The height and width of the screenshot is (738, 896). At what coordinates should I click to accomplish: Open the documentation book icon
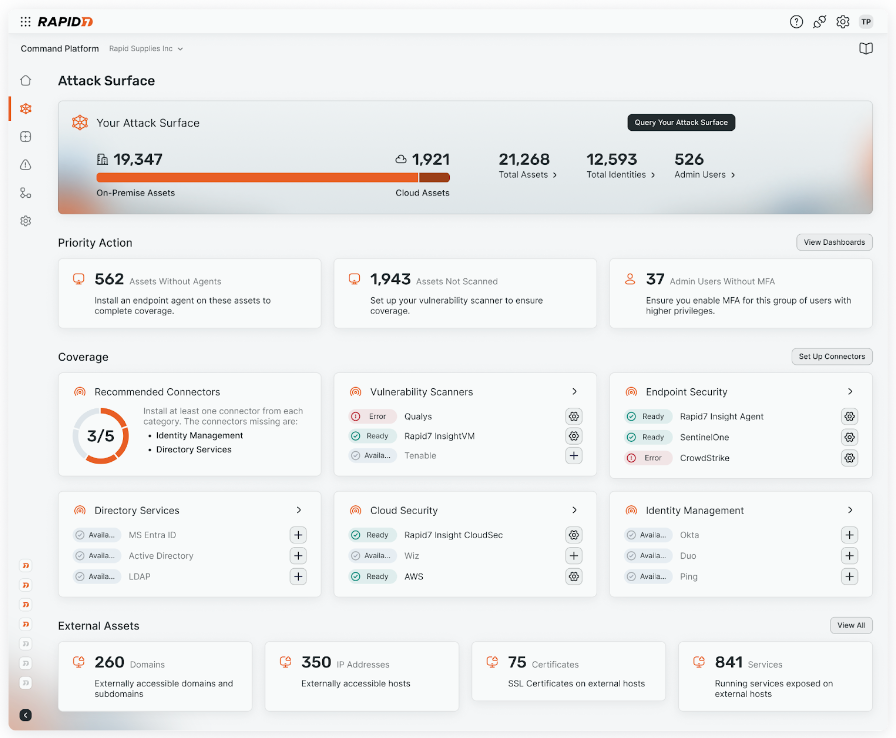coord(866,49)
